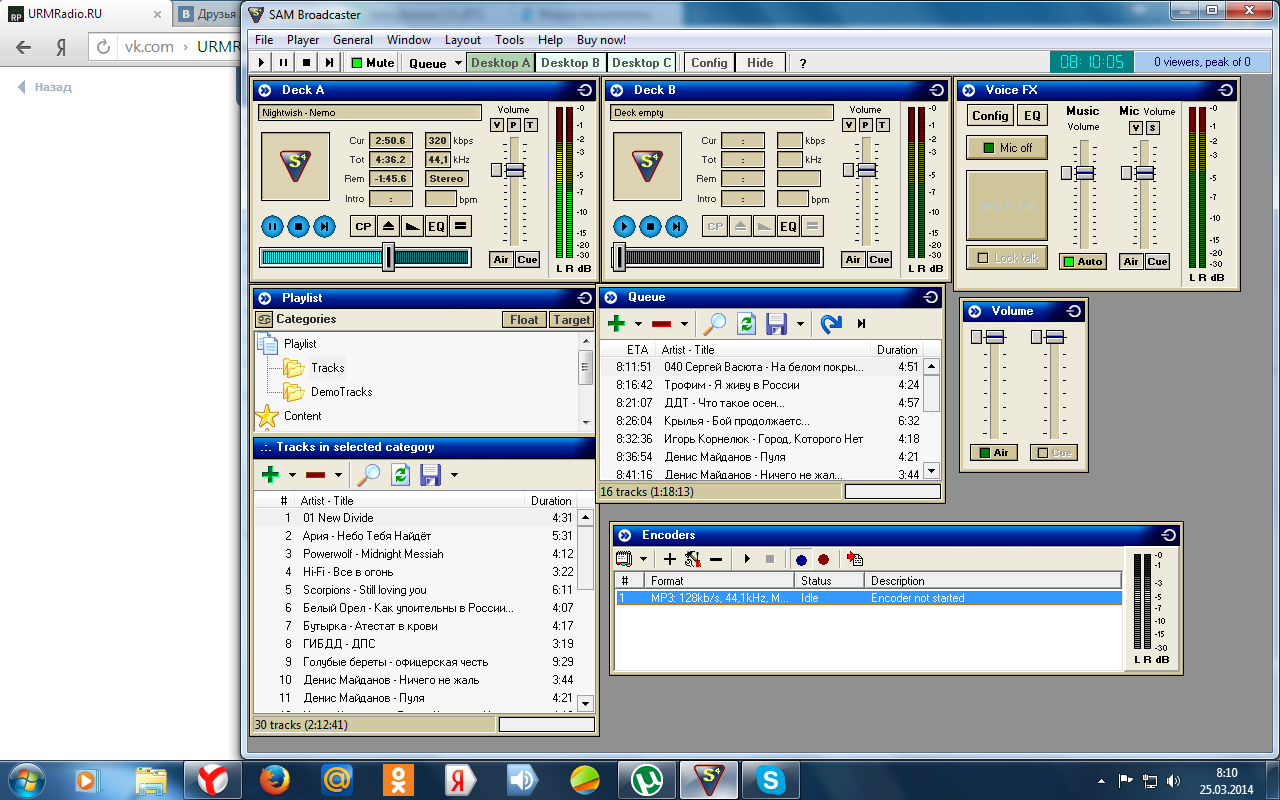
Task: Switch to Desktop B tab
Action: (x=570, y=62)
